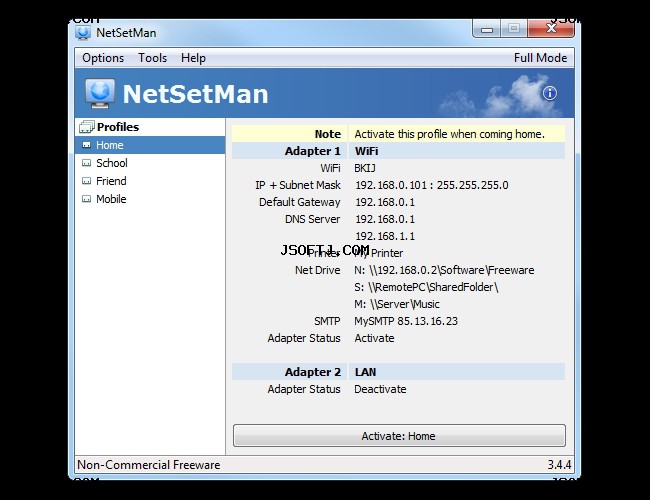
Task: Click the note 'Activate this profile when coming home.'
Action: 449,134
